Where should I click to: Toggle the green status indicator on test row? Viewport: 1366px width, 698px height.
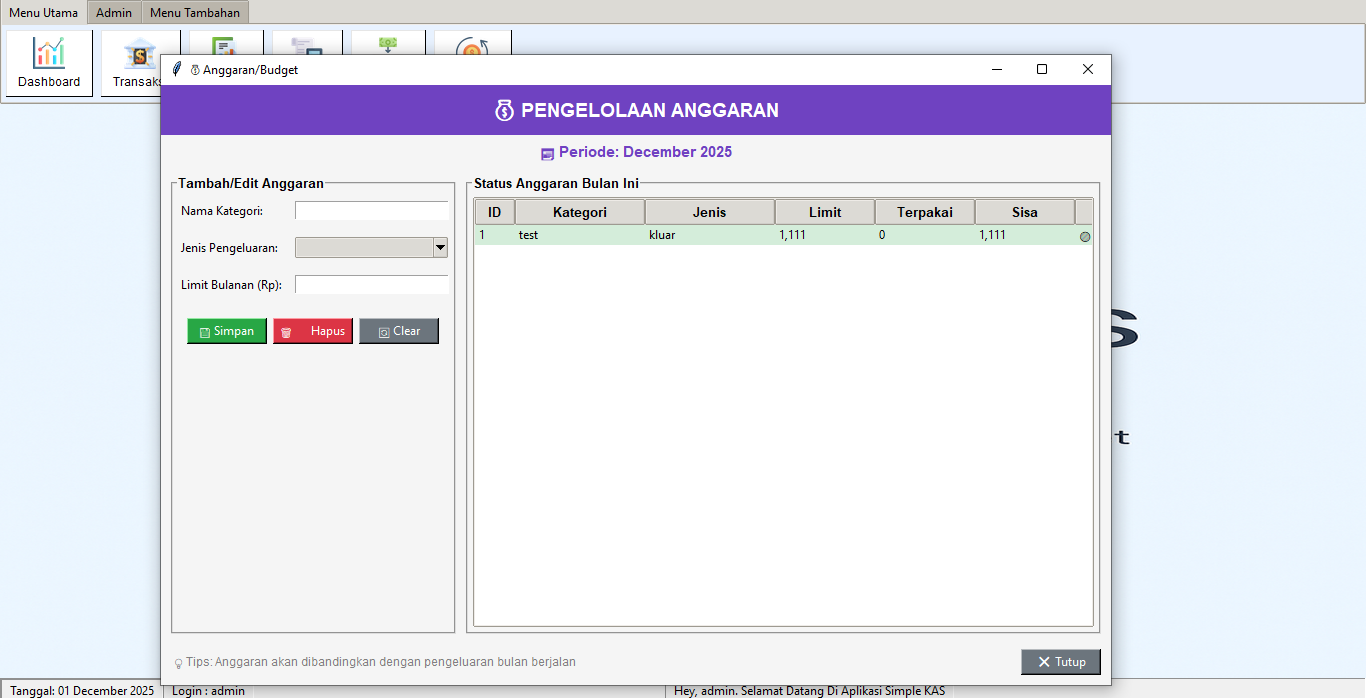tap(1083, 236)
